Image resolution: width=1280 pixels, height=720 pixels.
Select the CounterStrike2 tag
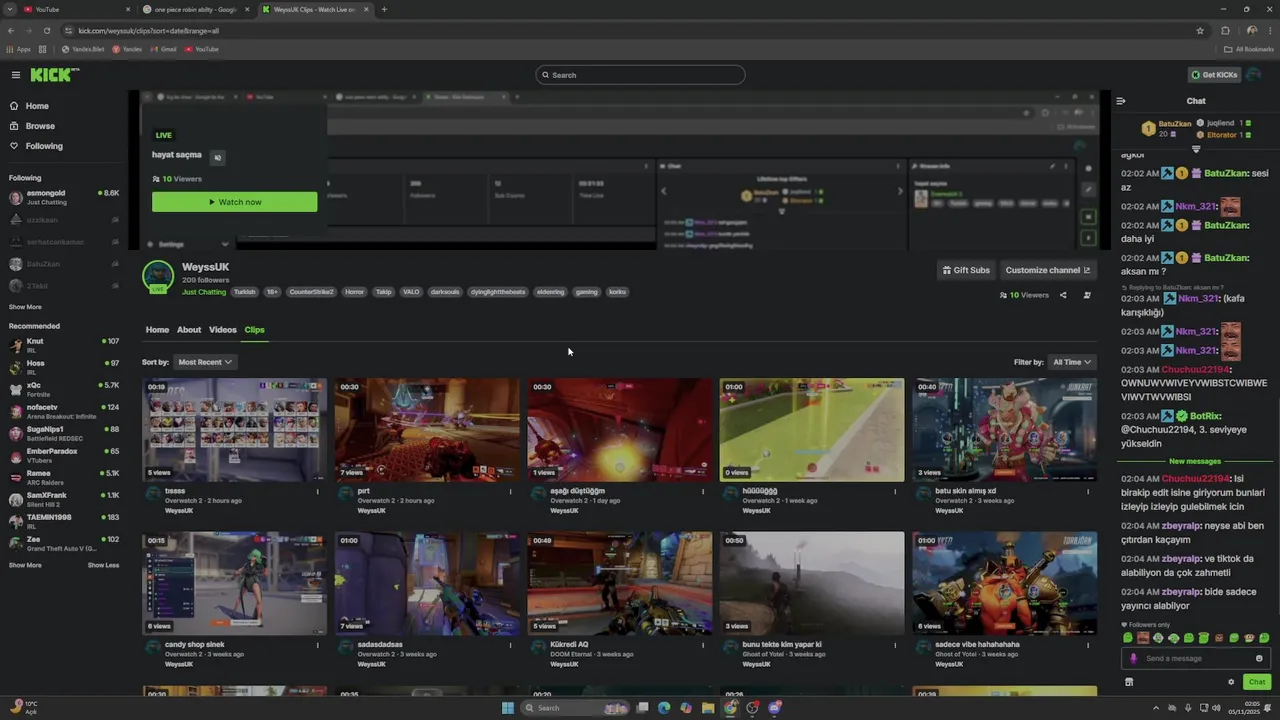click(311, 292)
